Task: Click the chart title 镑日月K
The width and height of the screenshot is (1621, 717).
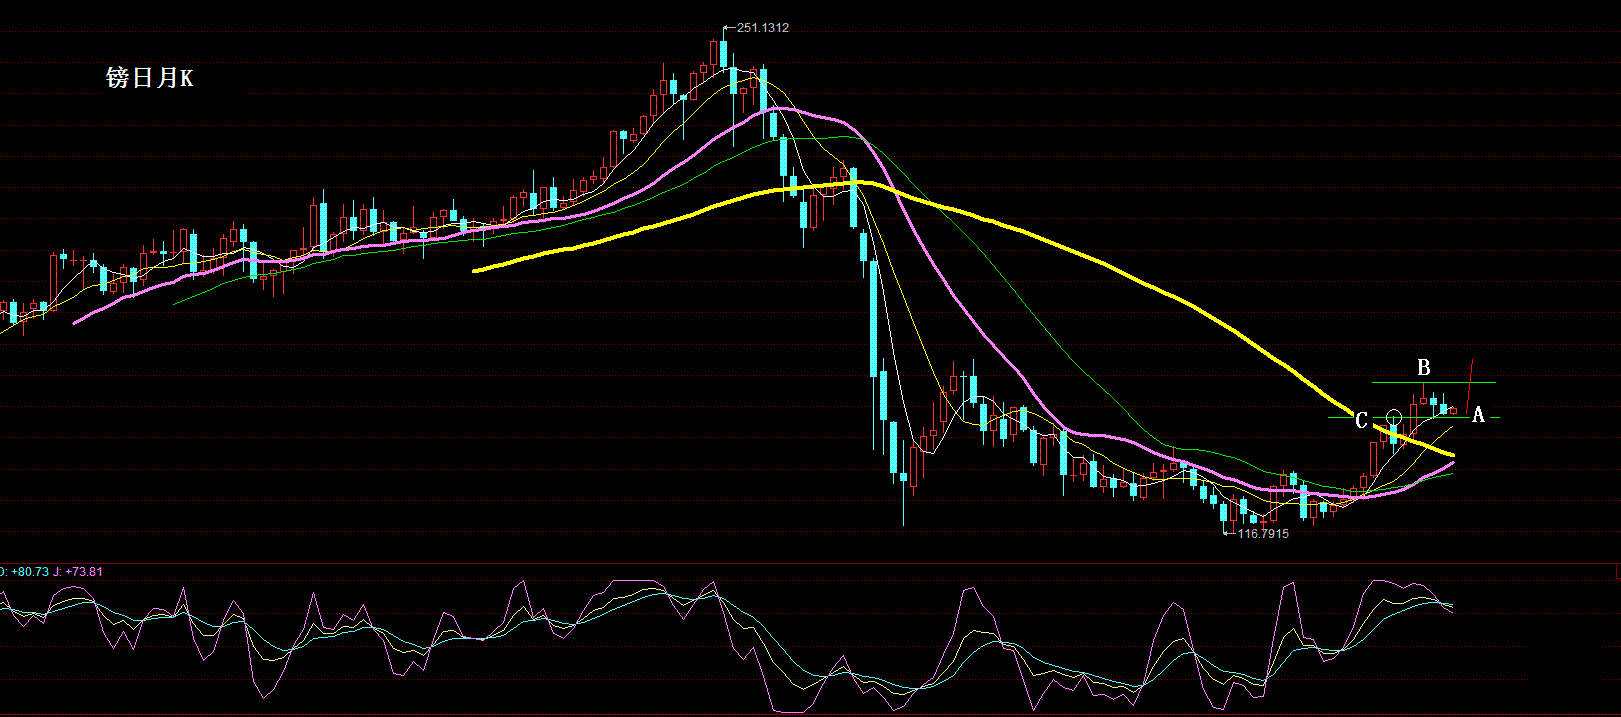Action: (x=150, y=78)
